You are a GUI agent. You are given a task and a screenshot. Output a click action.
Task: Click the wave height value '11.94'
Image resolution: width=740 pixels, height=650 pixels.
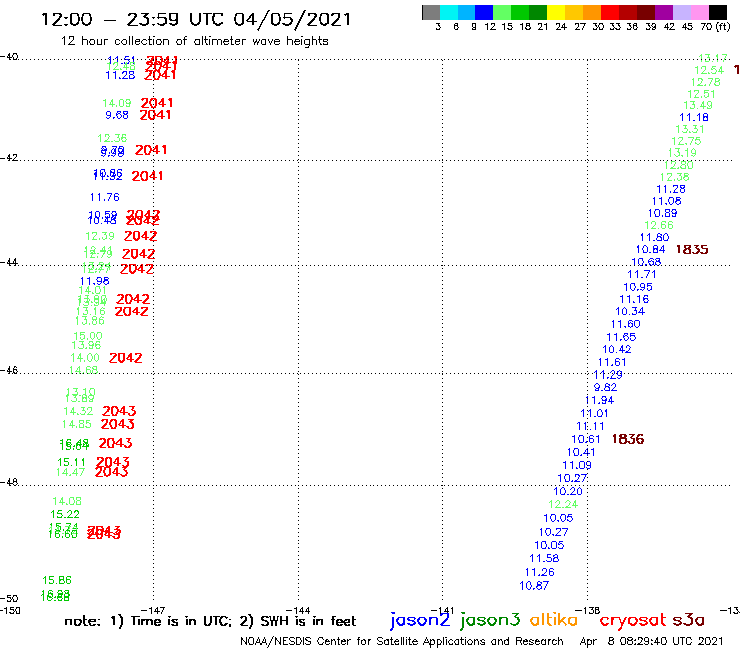(x=599, y=400)
